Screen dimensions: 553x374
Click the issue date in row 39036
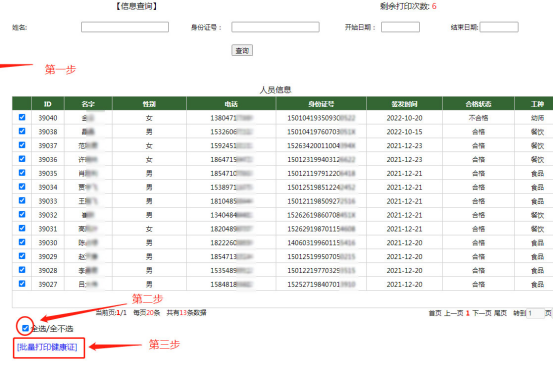[x=404, y=159]
